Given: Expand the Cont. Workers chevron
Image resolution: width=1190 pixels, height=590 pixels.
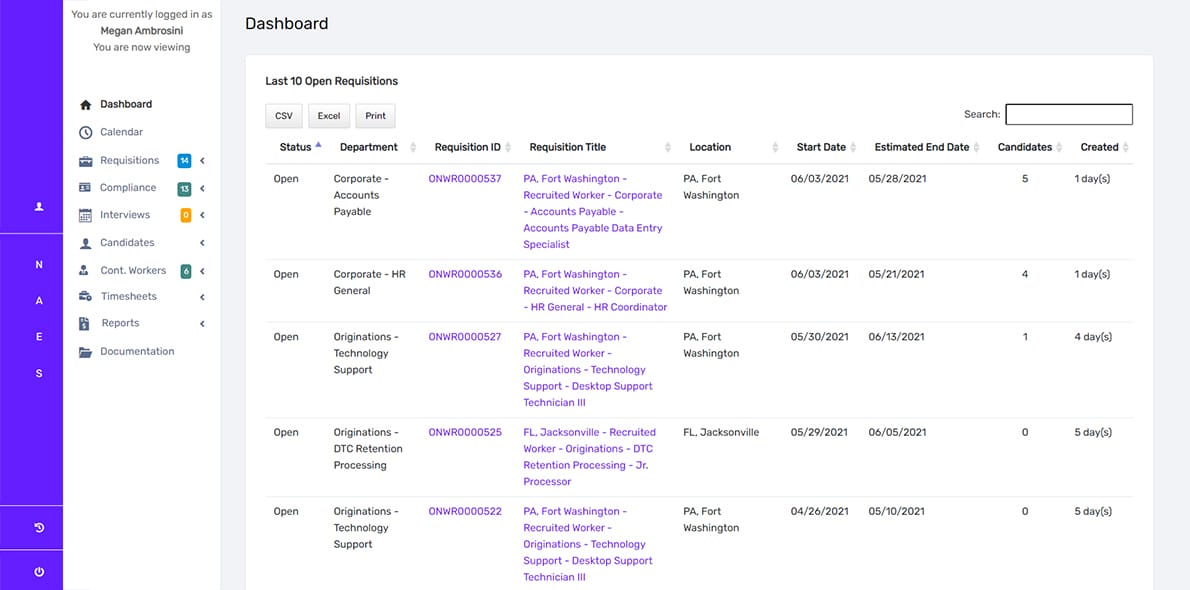Looking at the screenshot, I should [x=202, y=271].
